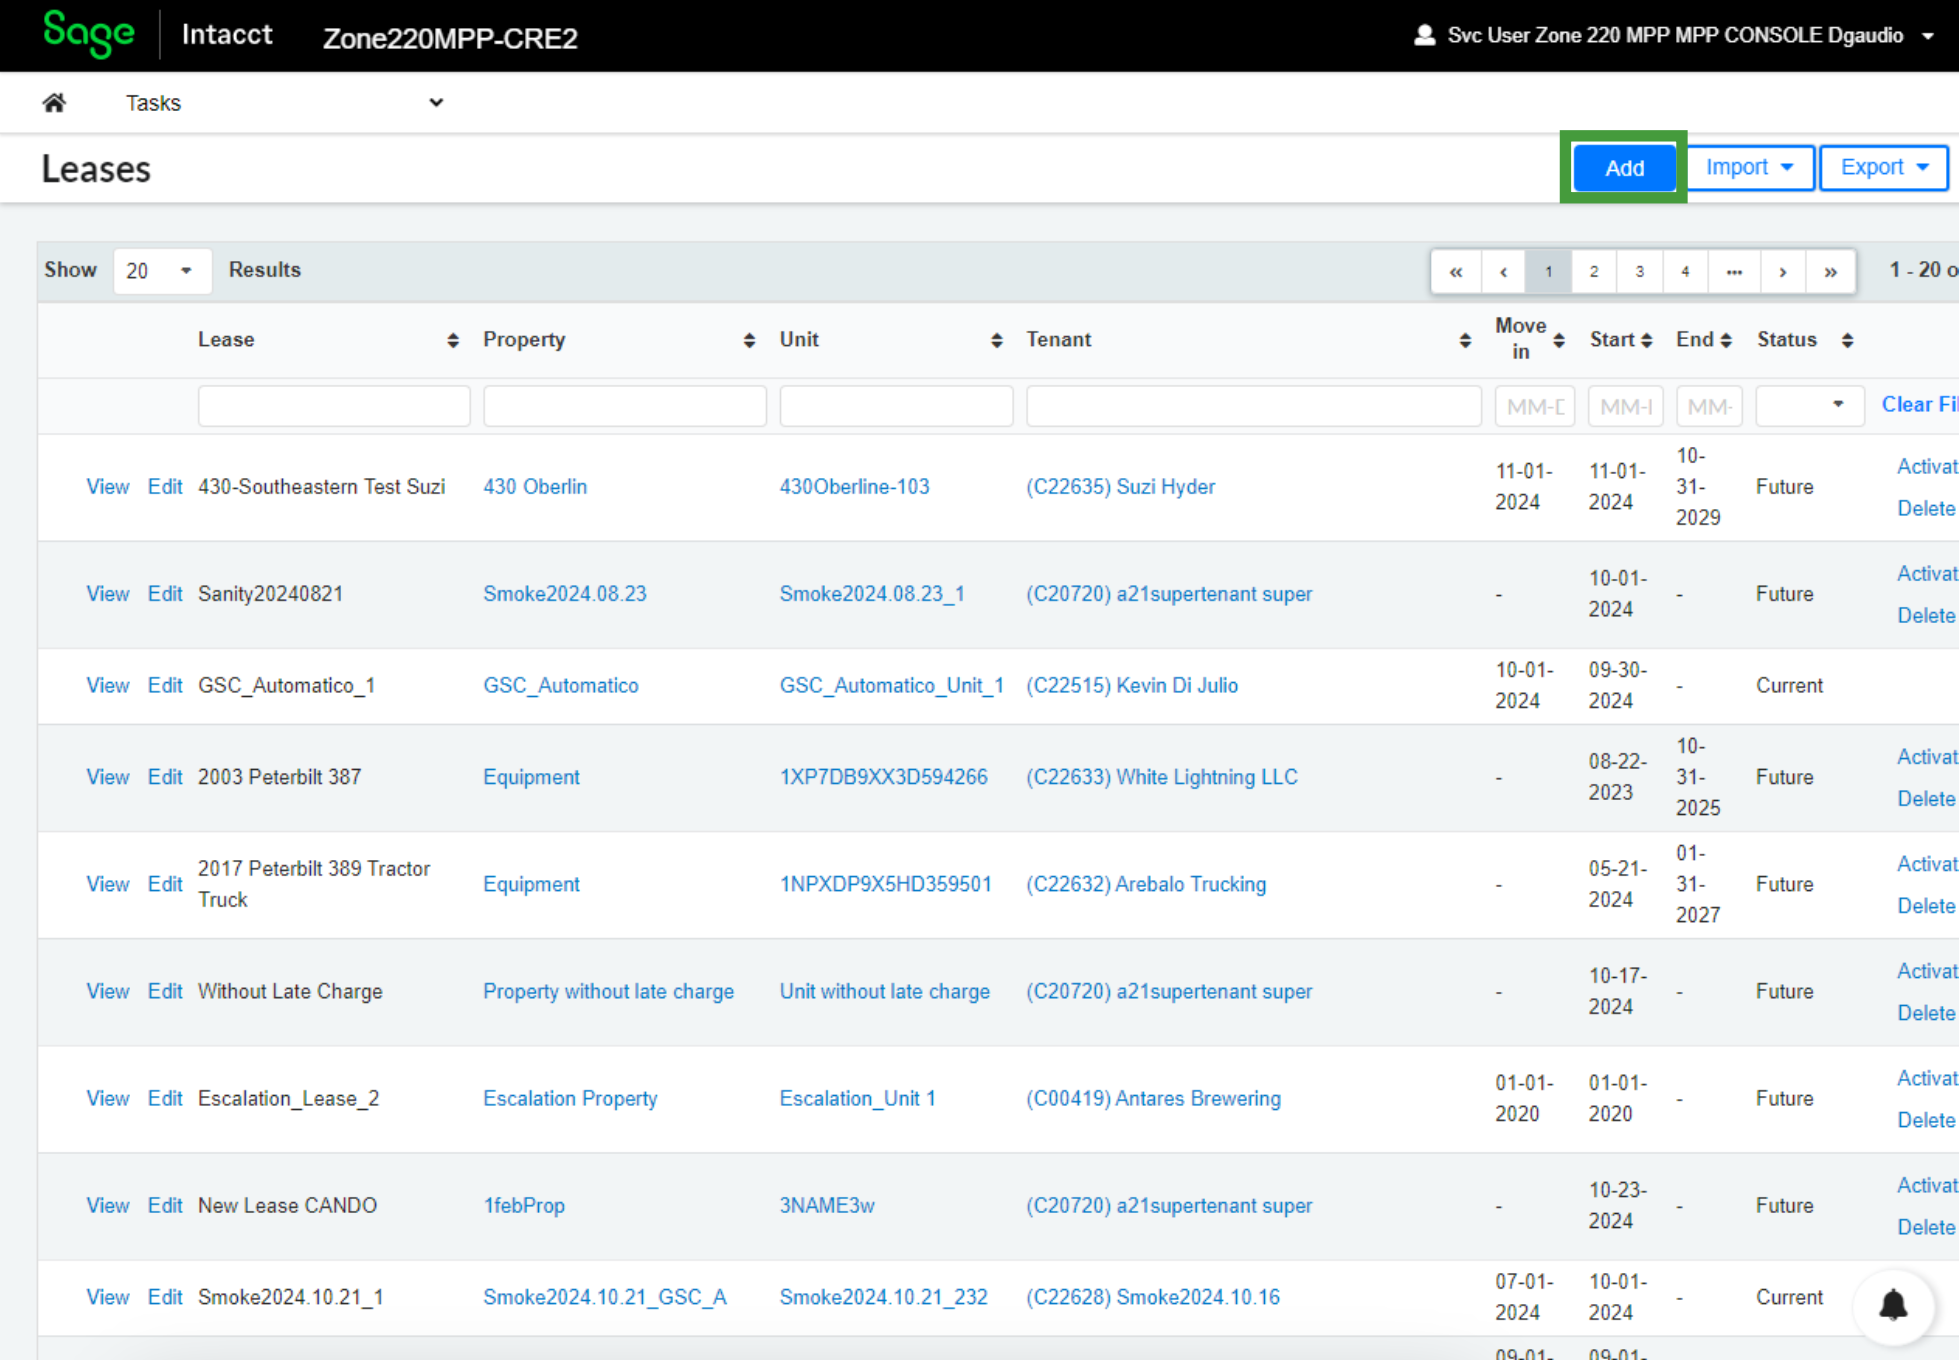This screenshot has height=1360, width=1960.
Task: Focus the Start date filter
Action: pos(1626,406)
